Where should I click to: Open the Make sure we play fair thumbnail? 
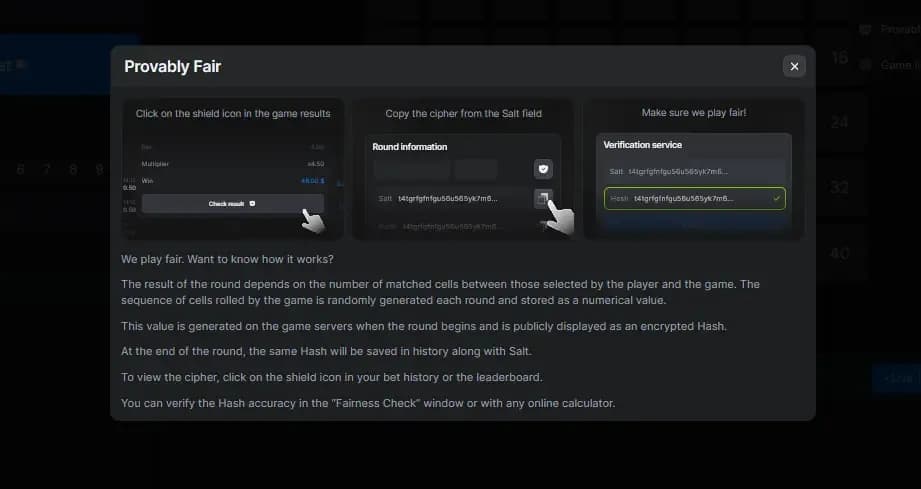(x=694, y=169)
